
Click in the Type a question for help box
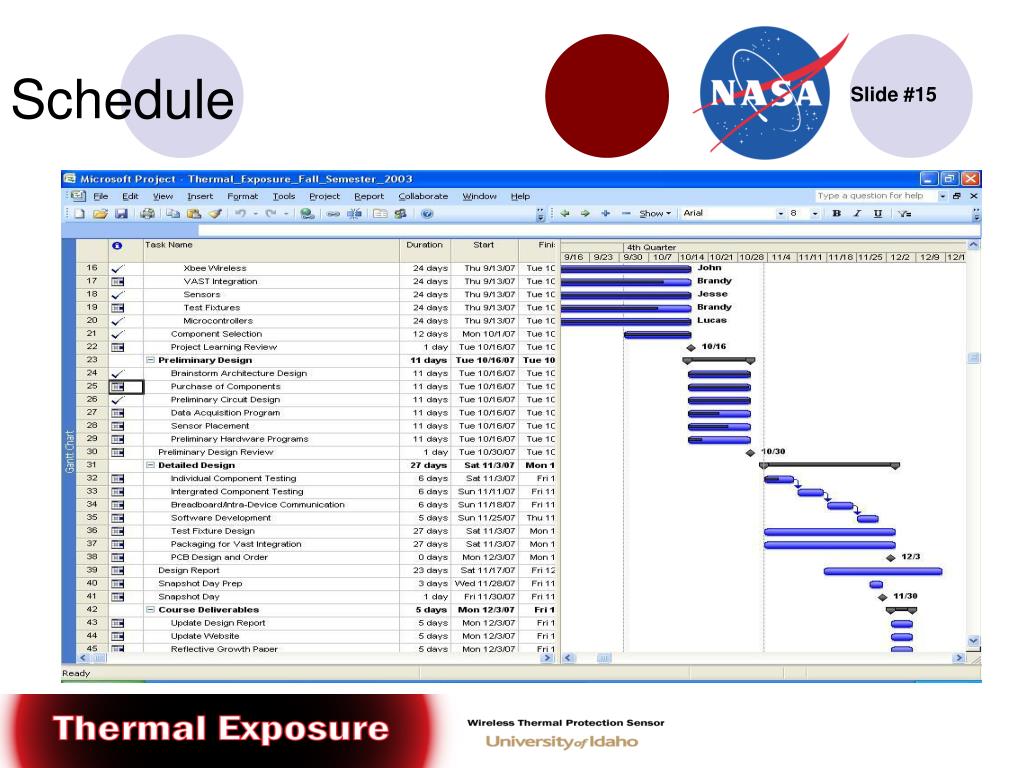[875, 196]
